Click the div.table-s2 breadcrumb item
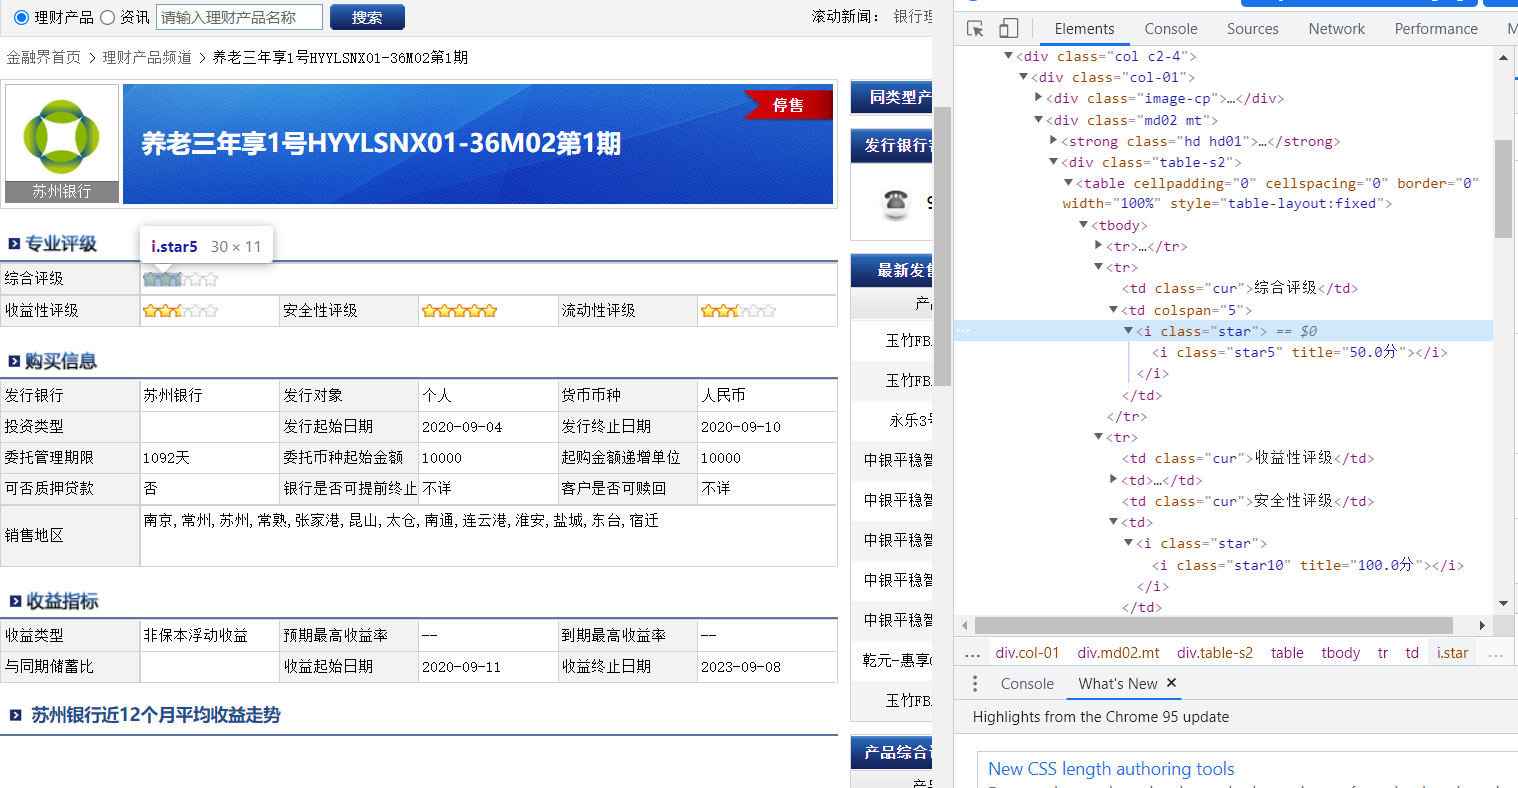 tap(1214, 653)
